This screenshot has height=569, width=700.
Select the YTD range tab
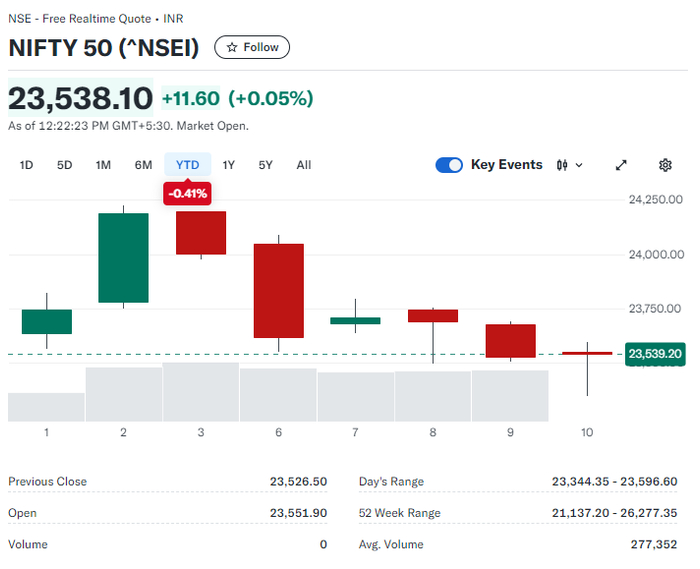pyautogui.click(x=187, y=165)
